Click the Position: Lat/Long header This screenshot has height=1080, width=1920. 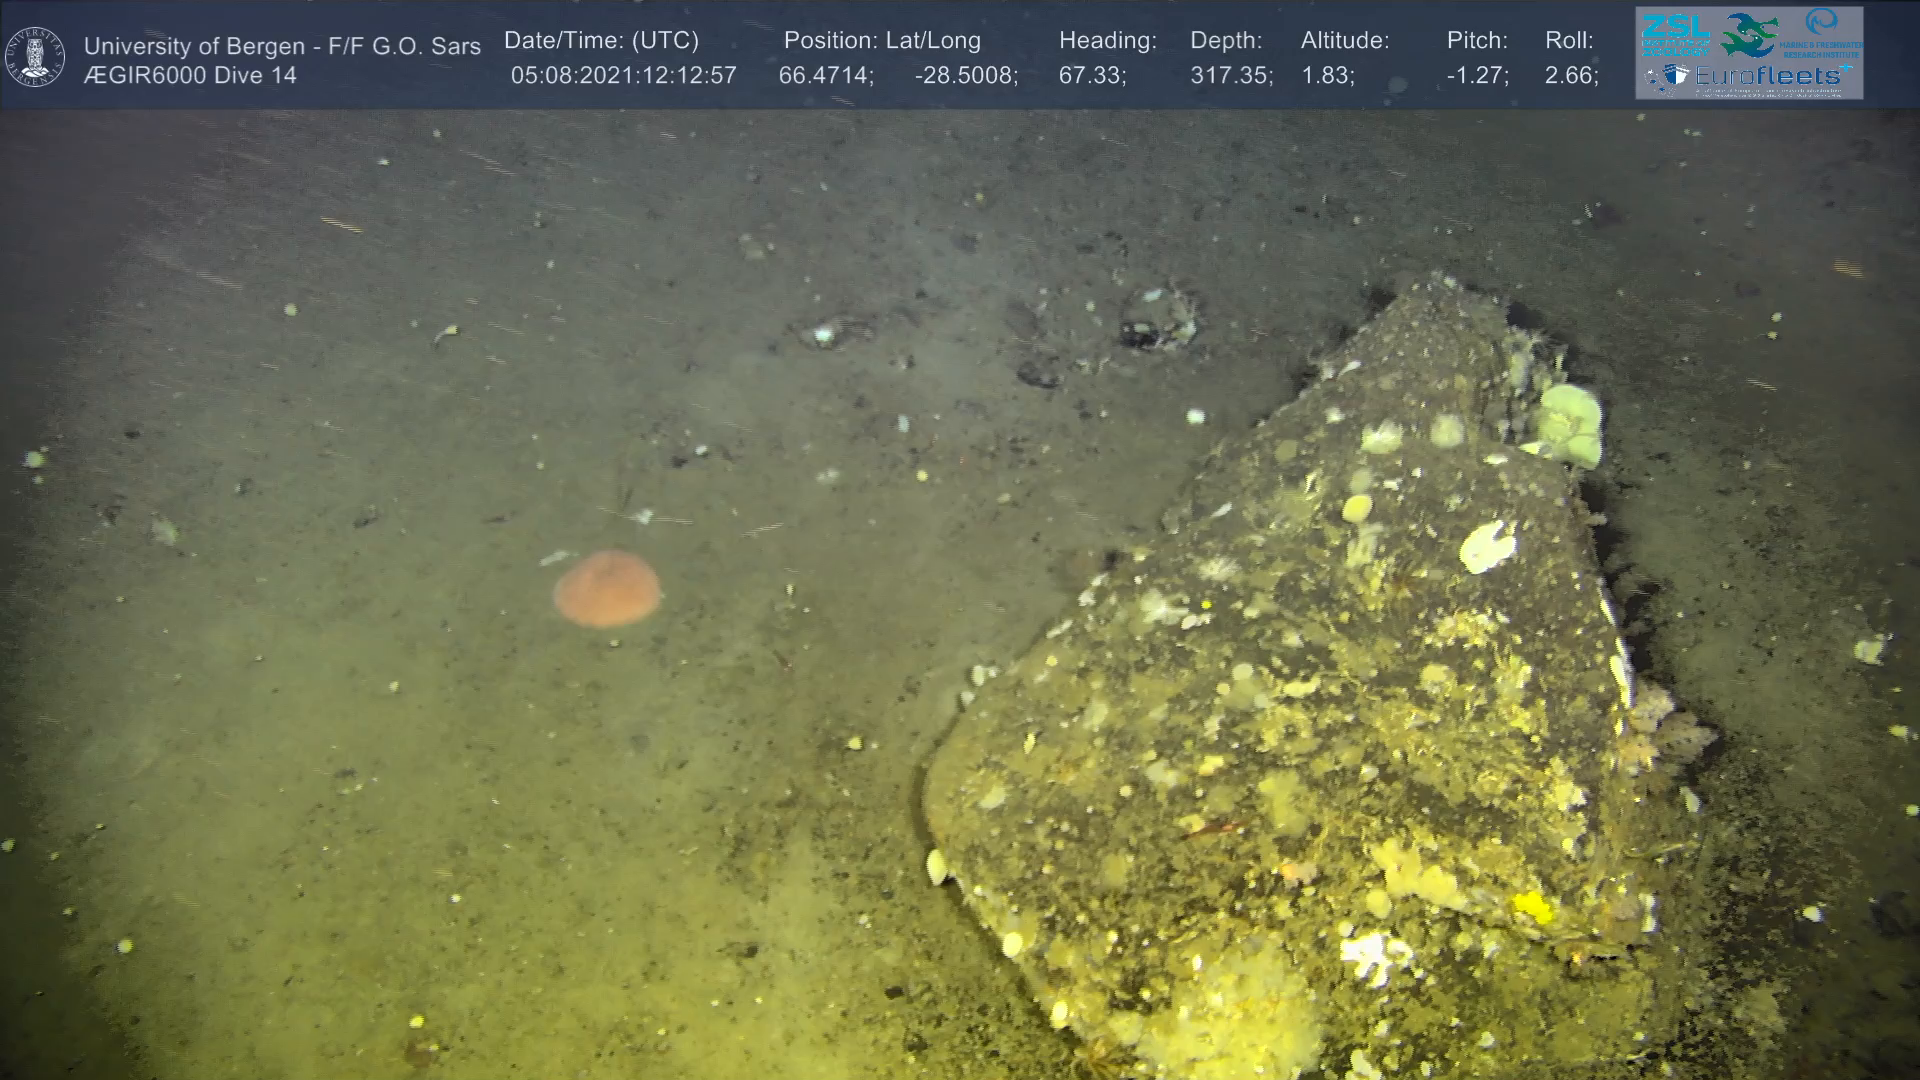882,40
